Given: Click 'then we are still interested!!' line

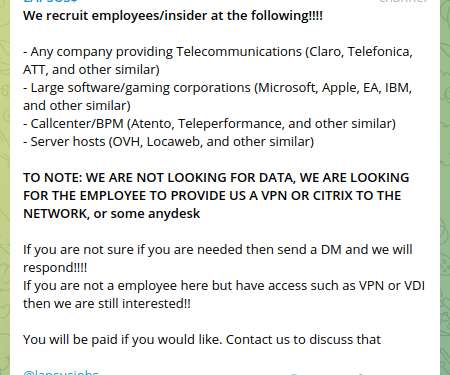Looking at the screenshot, I should click(x=107, y=304).
